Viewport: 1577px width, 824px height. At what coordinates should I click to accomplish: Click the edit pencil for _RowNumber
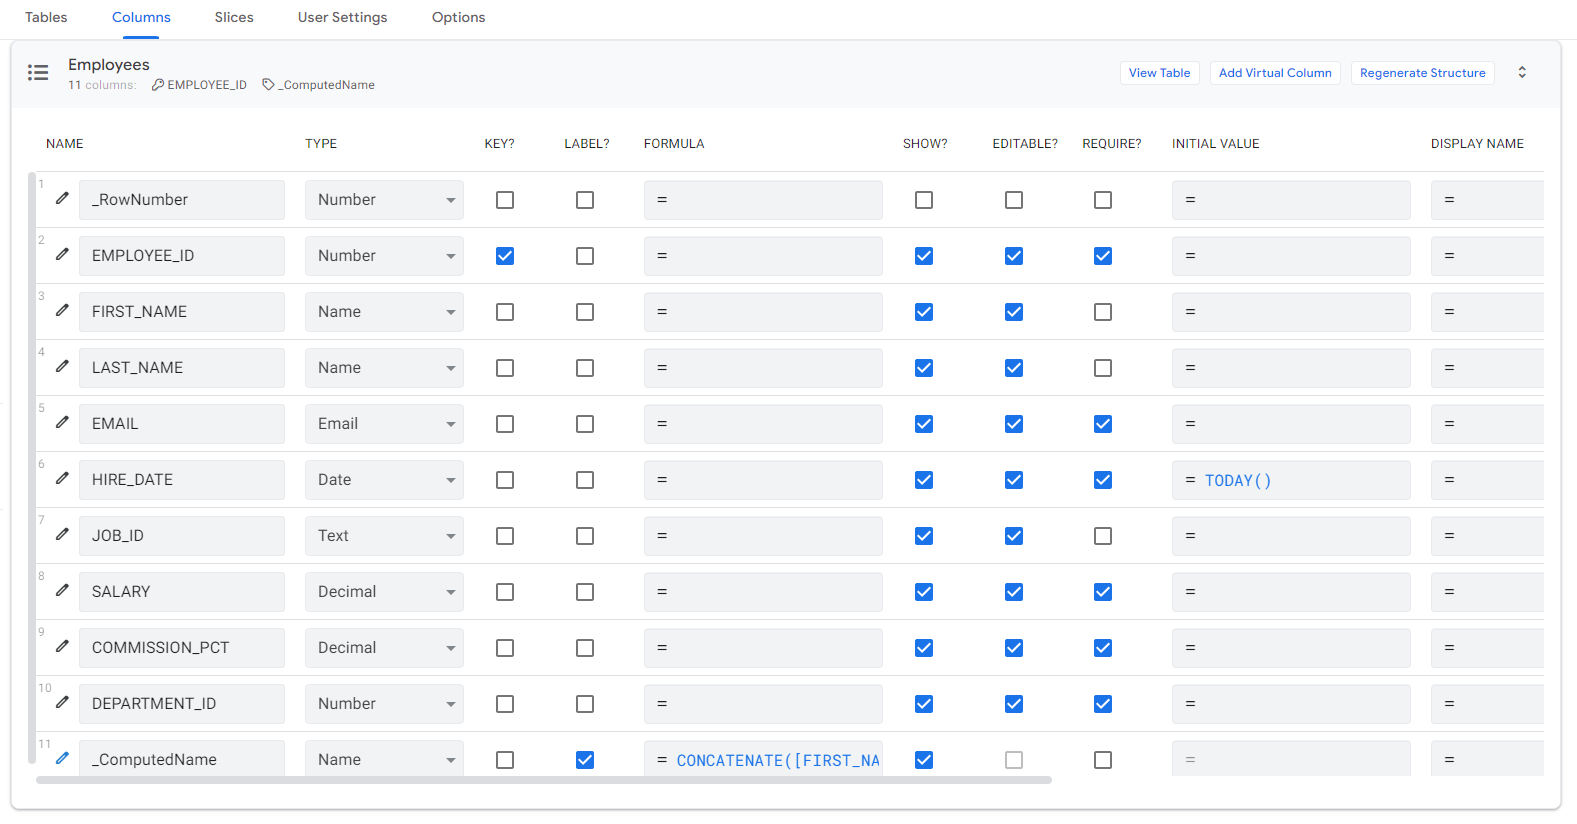click(62, 198)
